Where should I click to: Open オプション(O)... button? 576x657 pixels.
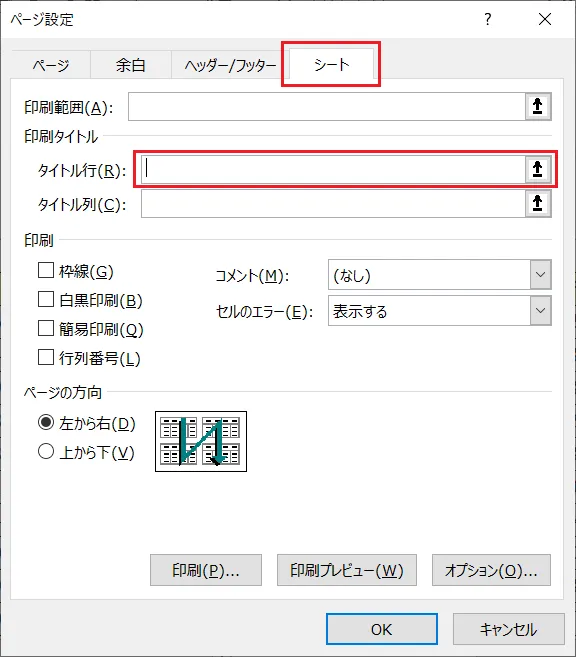point(491,570)
